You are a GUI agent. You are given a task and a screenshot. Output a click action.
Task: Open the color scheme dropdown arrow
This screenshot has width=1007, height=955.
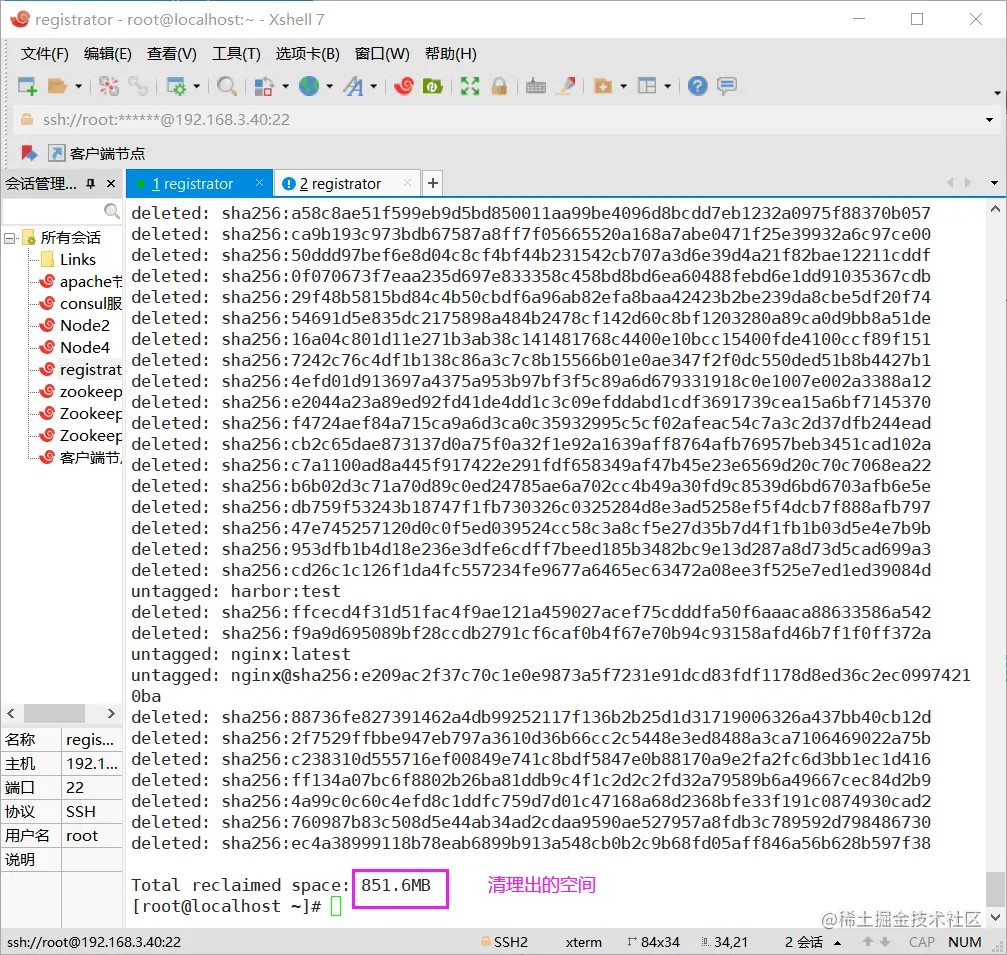click(x=285, y=86)
